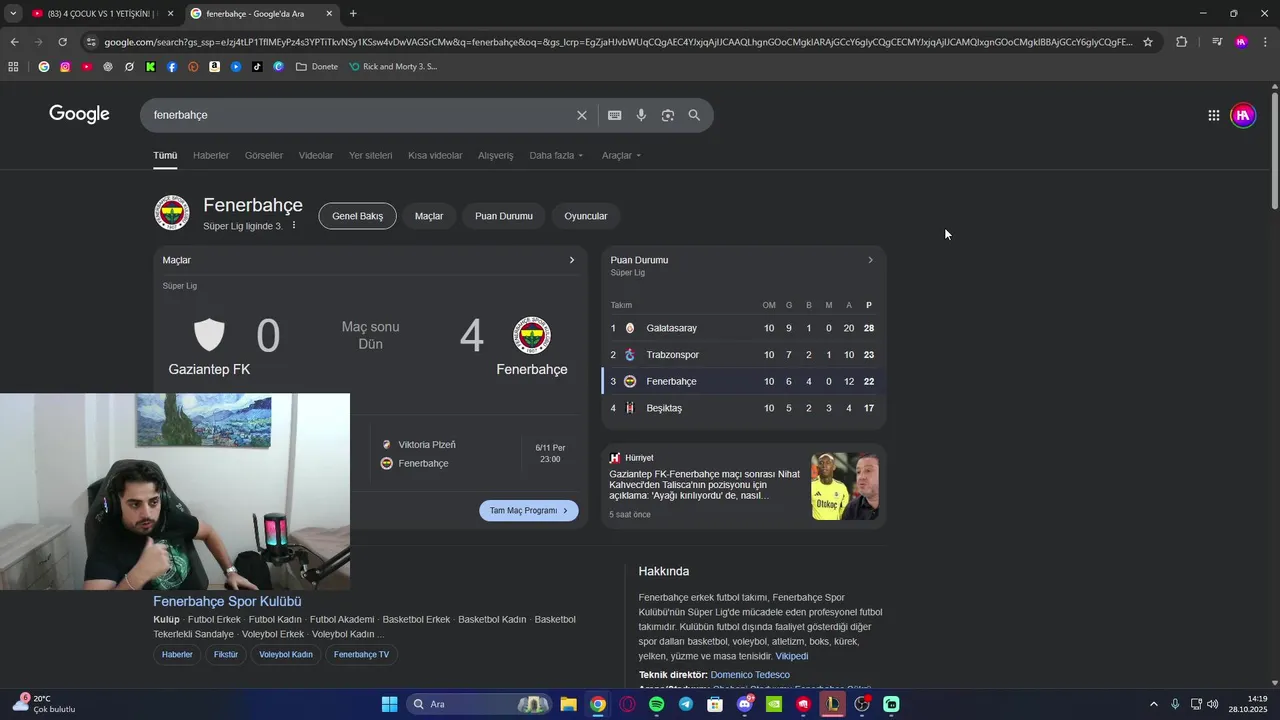
Task: Bookmark this page with the star icon
Action: [1148, 42]
